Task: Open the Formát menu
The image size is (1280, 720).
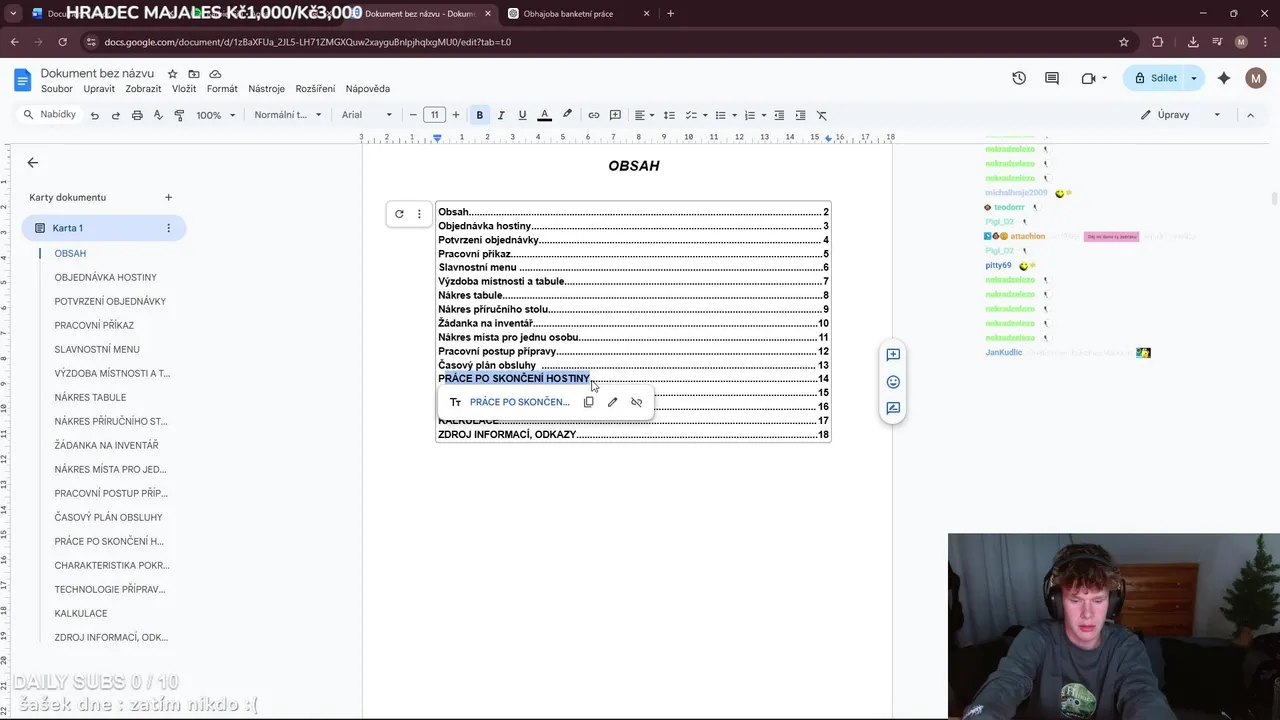Action: 222,89
